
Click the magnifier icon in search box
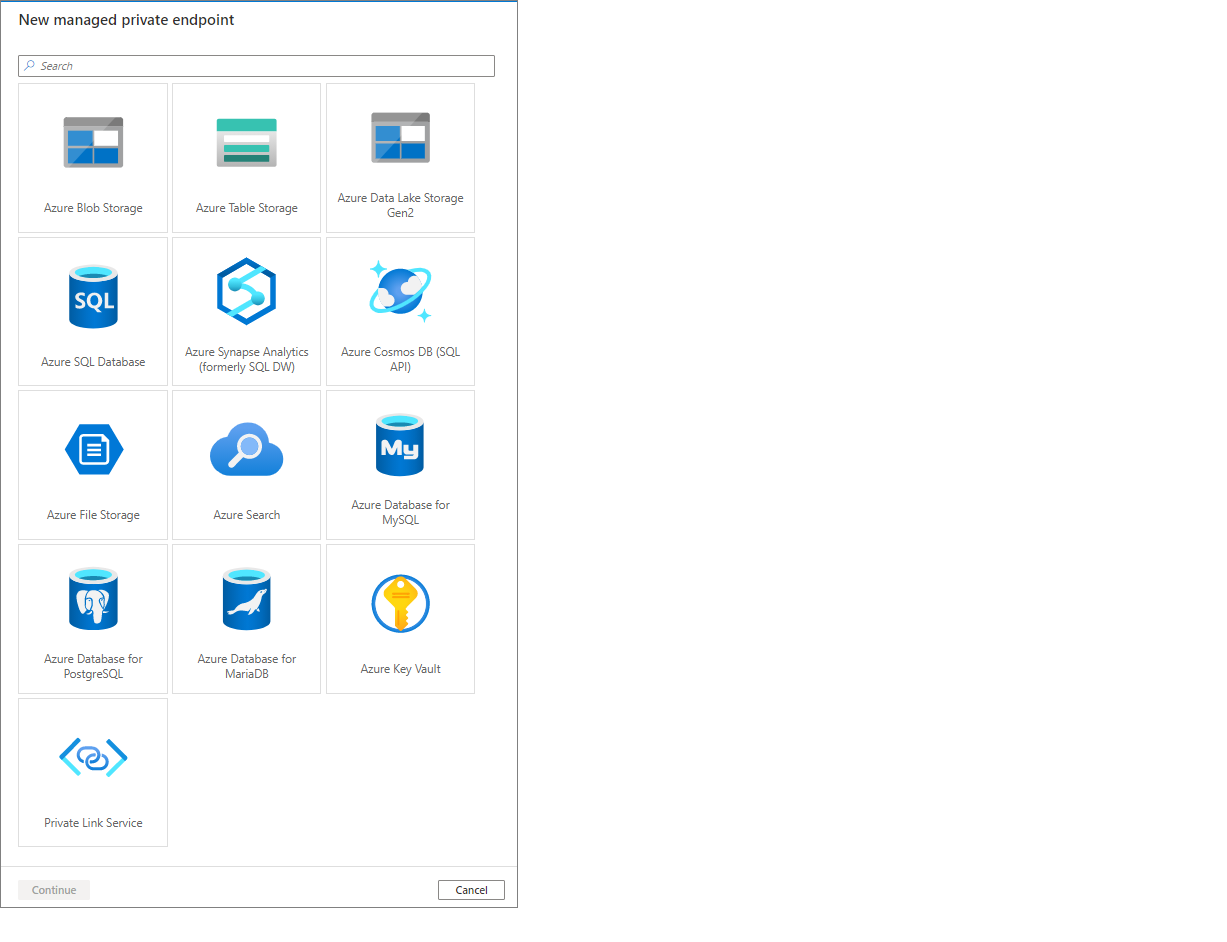click(30, 65)
